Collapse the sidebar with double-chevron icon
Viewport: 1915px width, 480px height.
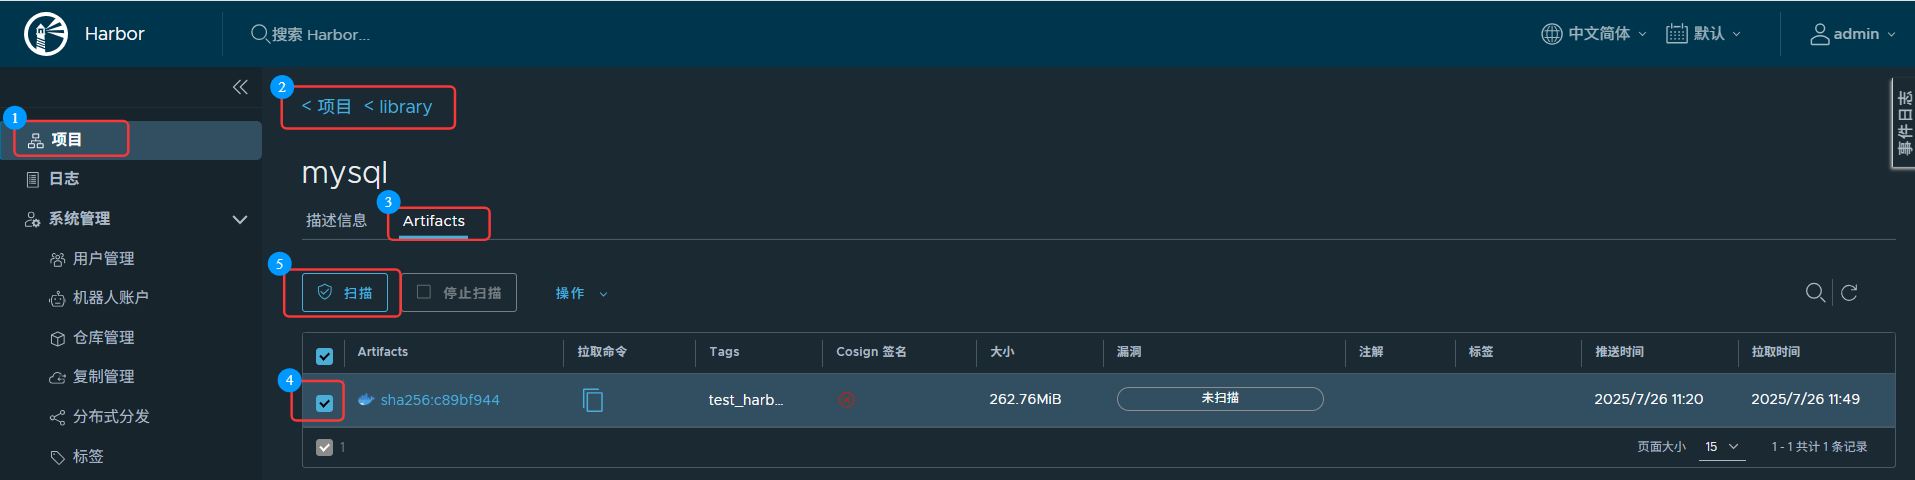pos(240,87)
